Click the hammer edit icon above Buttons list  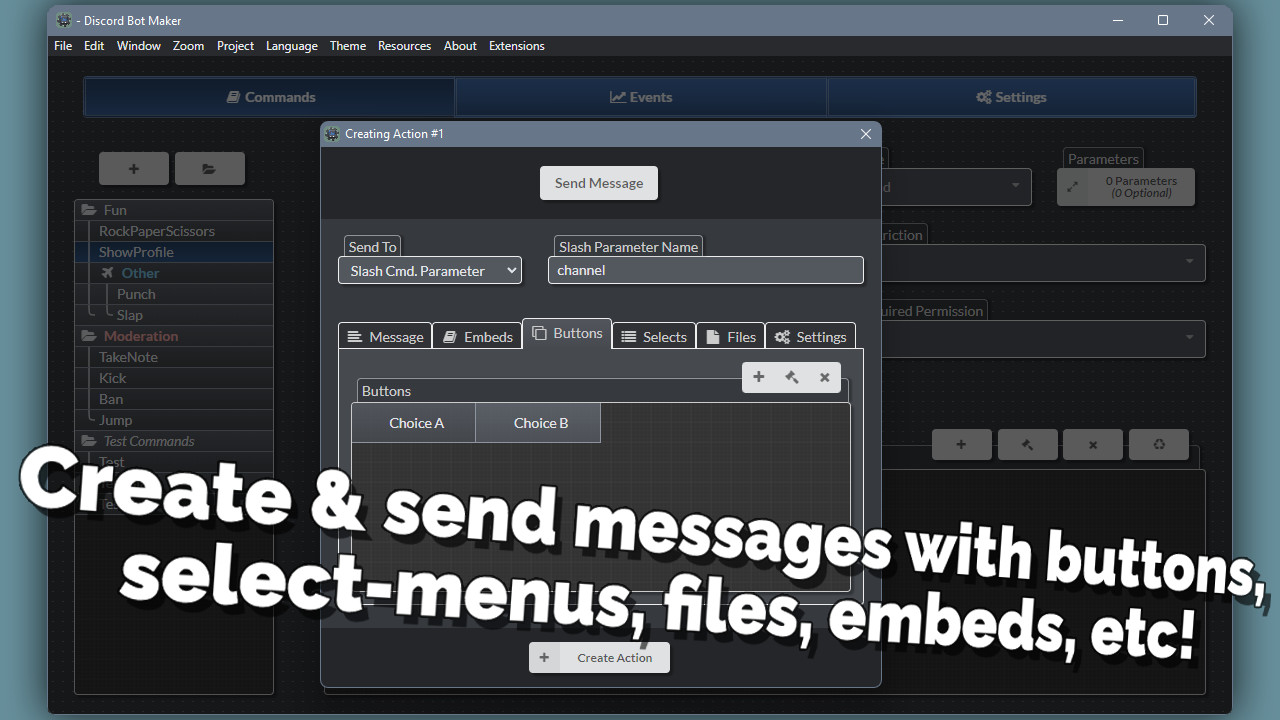coord(791,377)
